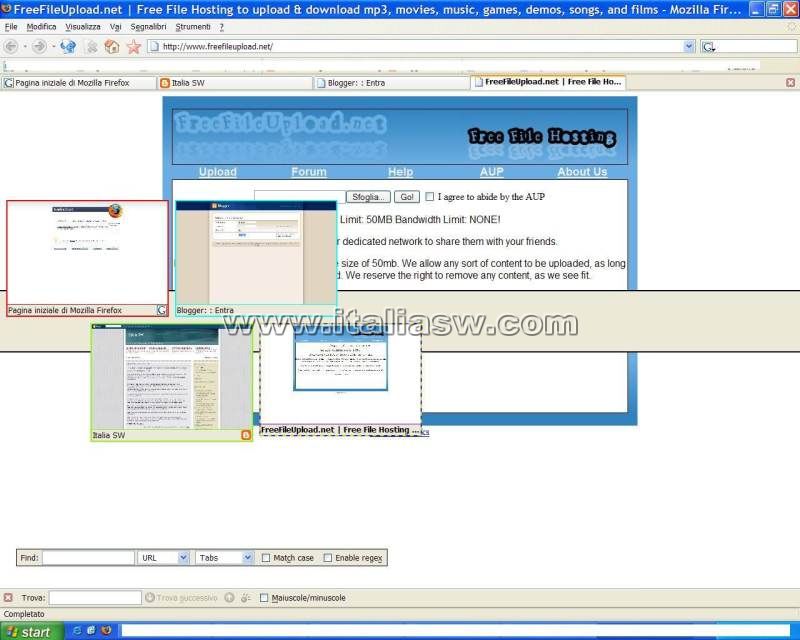Launch Firefox from quick launch bar

point(107,631)
